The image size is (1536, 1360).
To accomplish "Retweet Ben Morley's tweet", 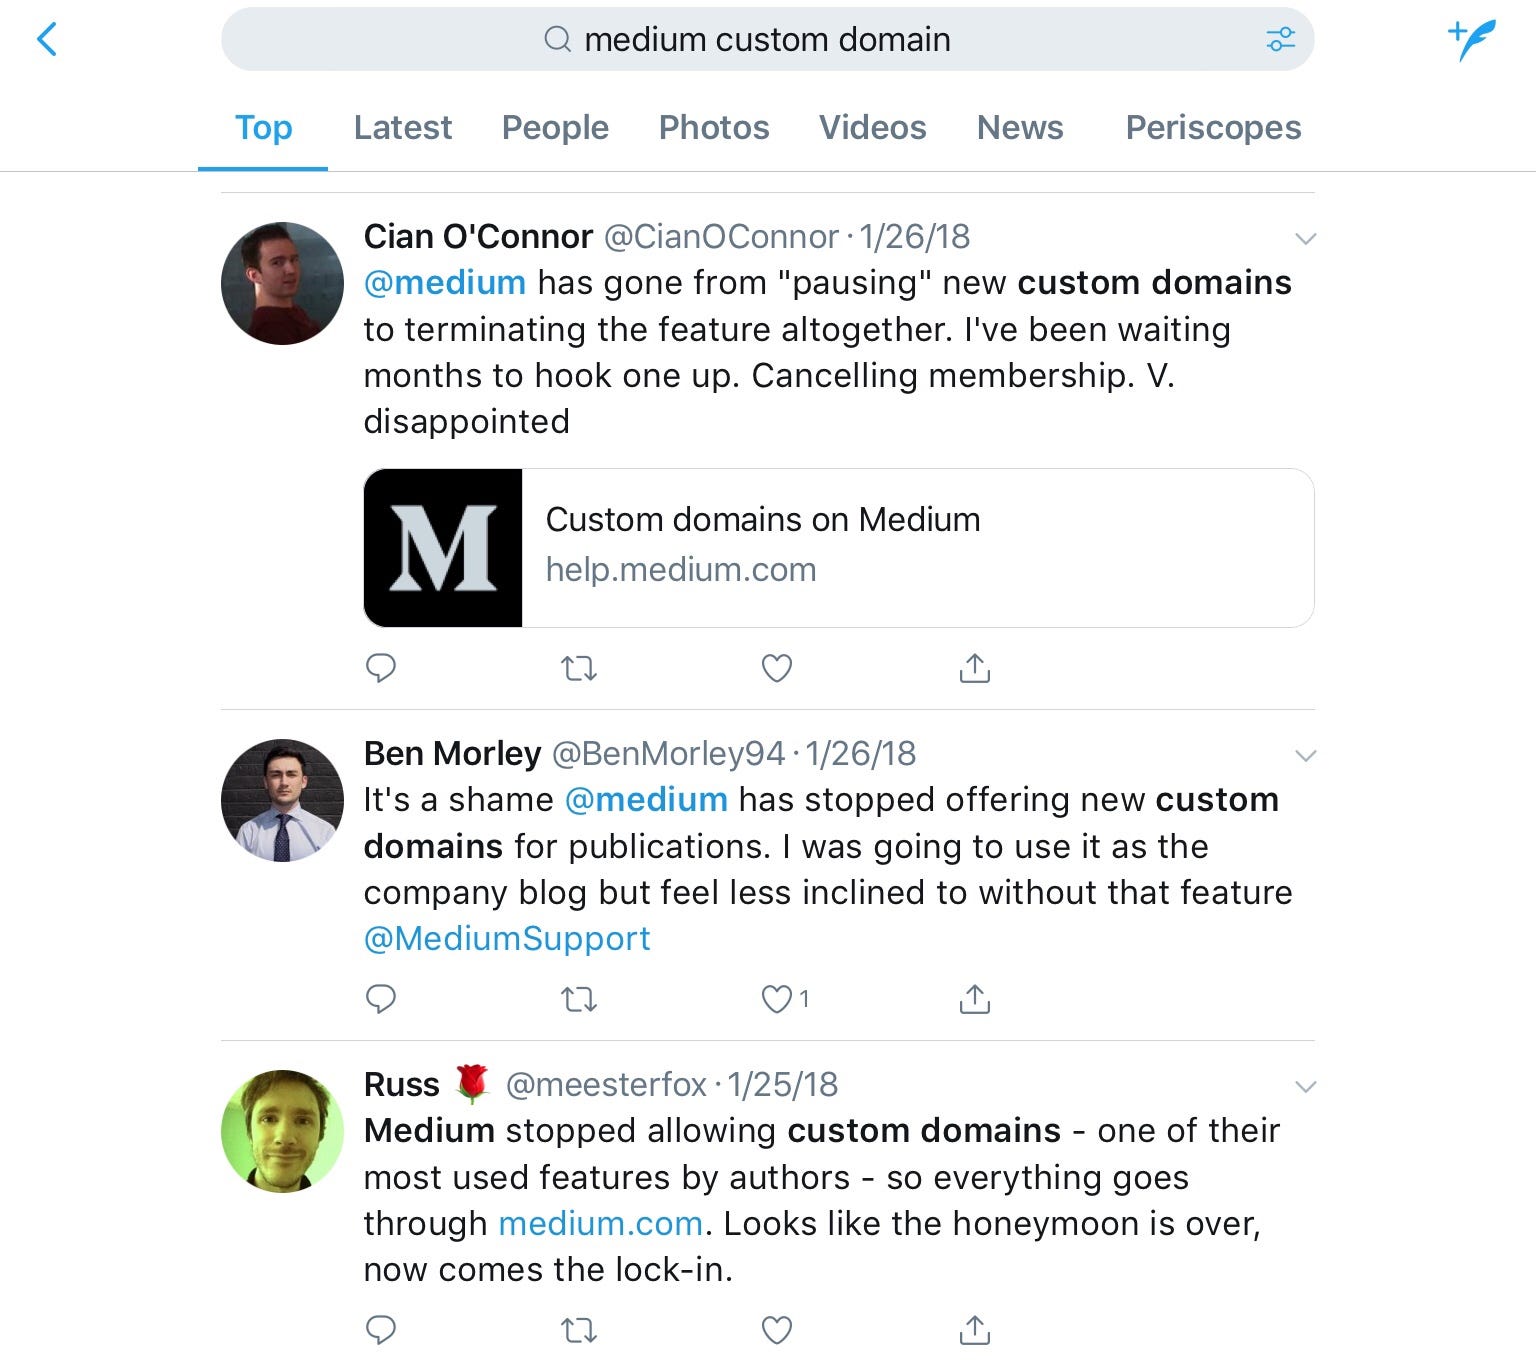I will click(x=579, y=998).
